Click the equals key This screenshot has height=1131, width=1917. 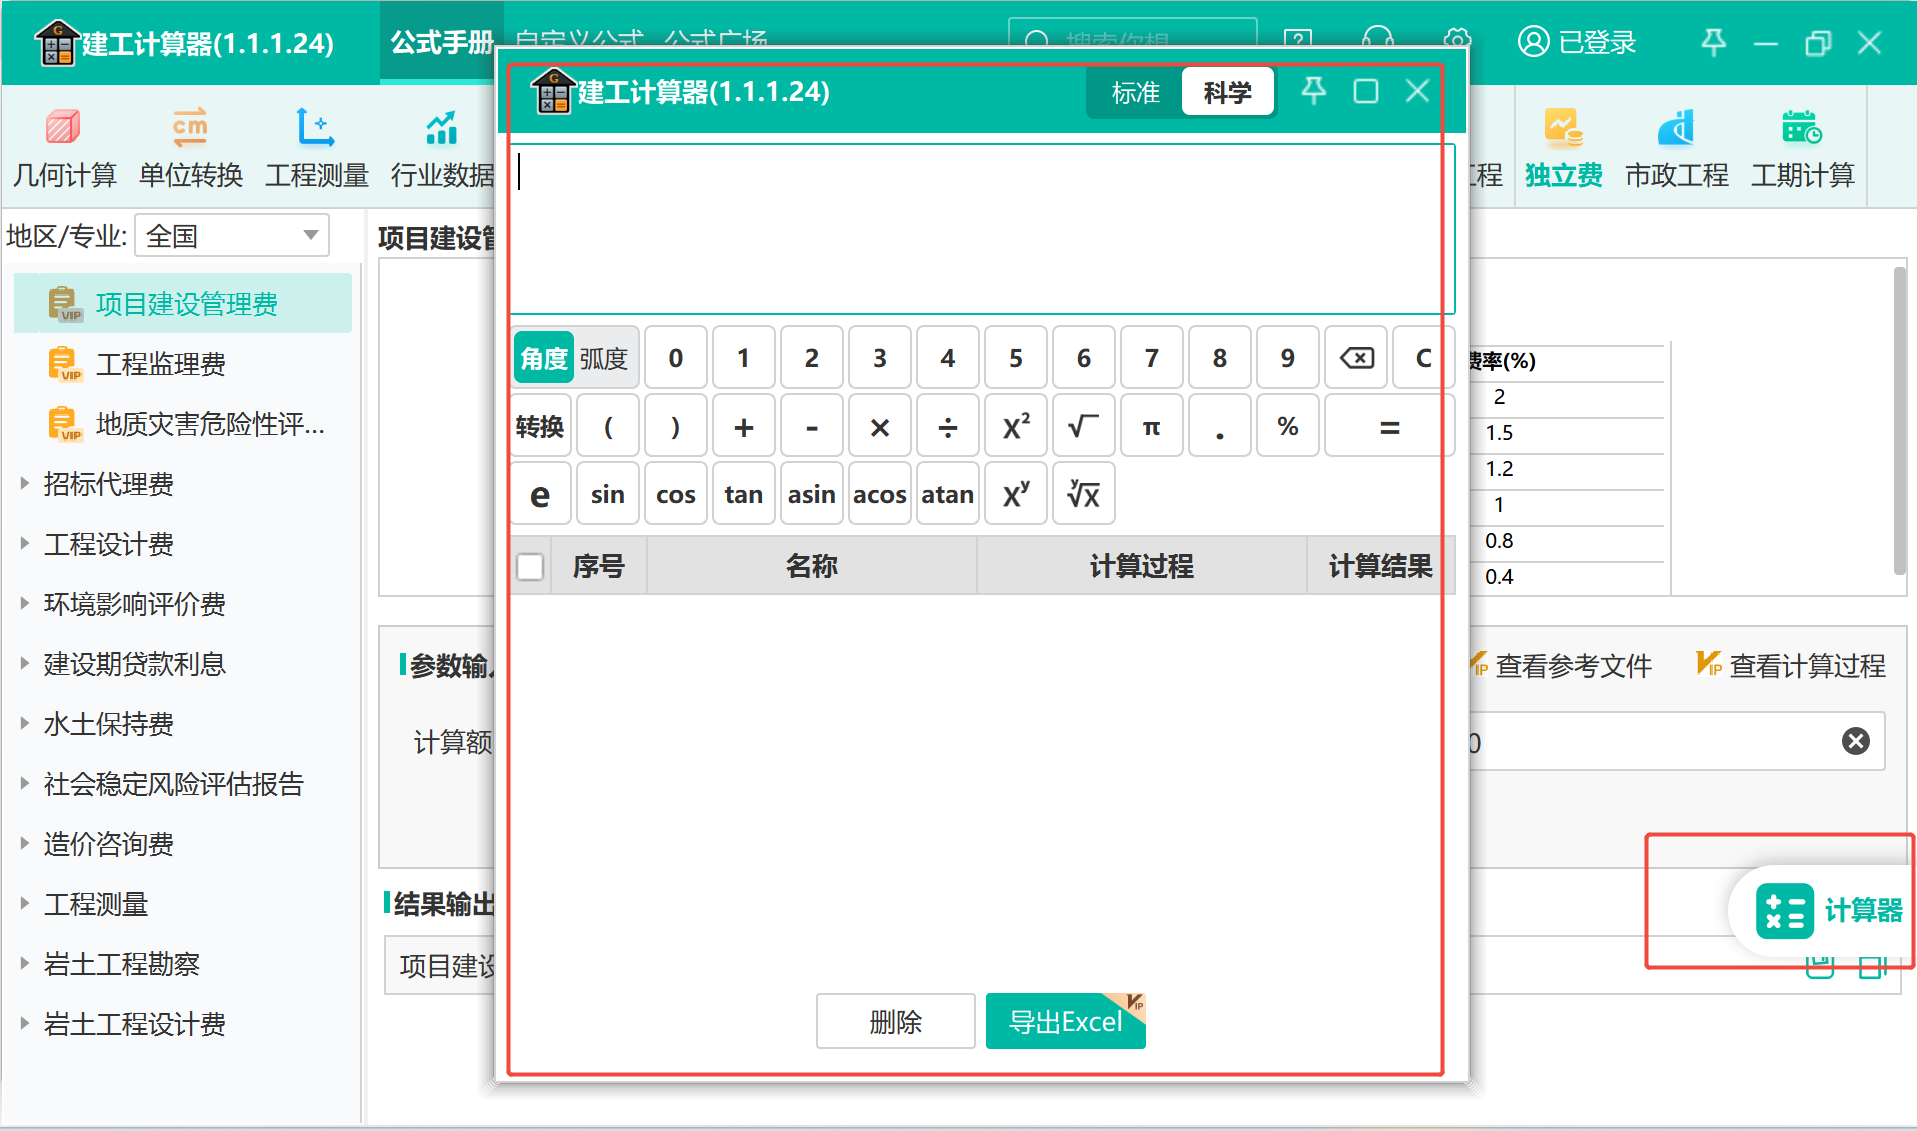point(1389,427)
